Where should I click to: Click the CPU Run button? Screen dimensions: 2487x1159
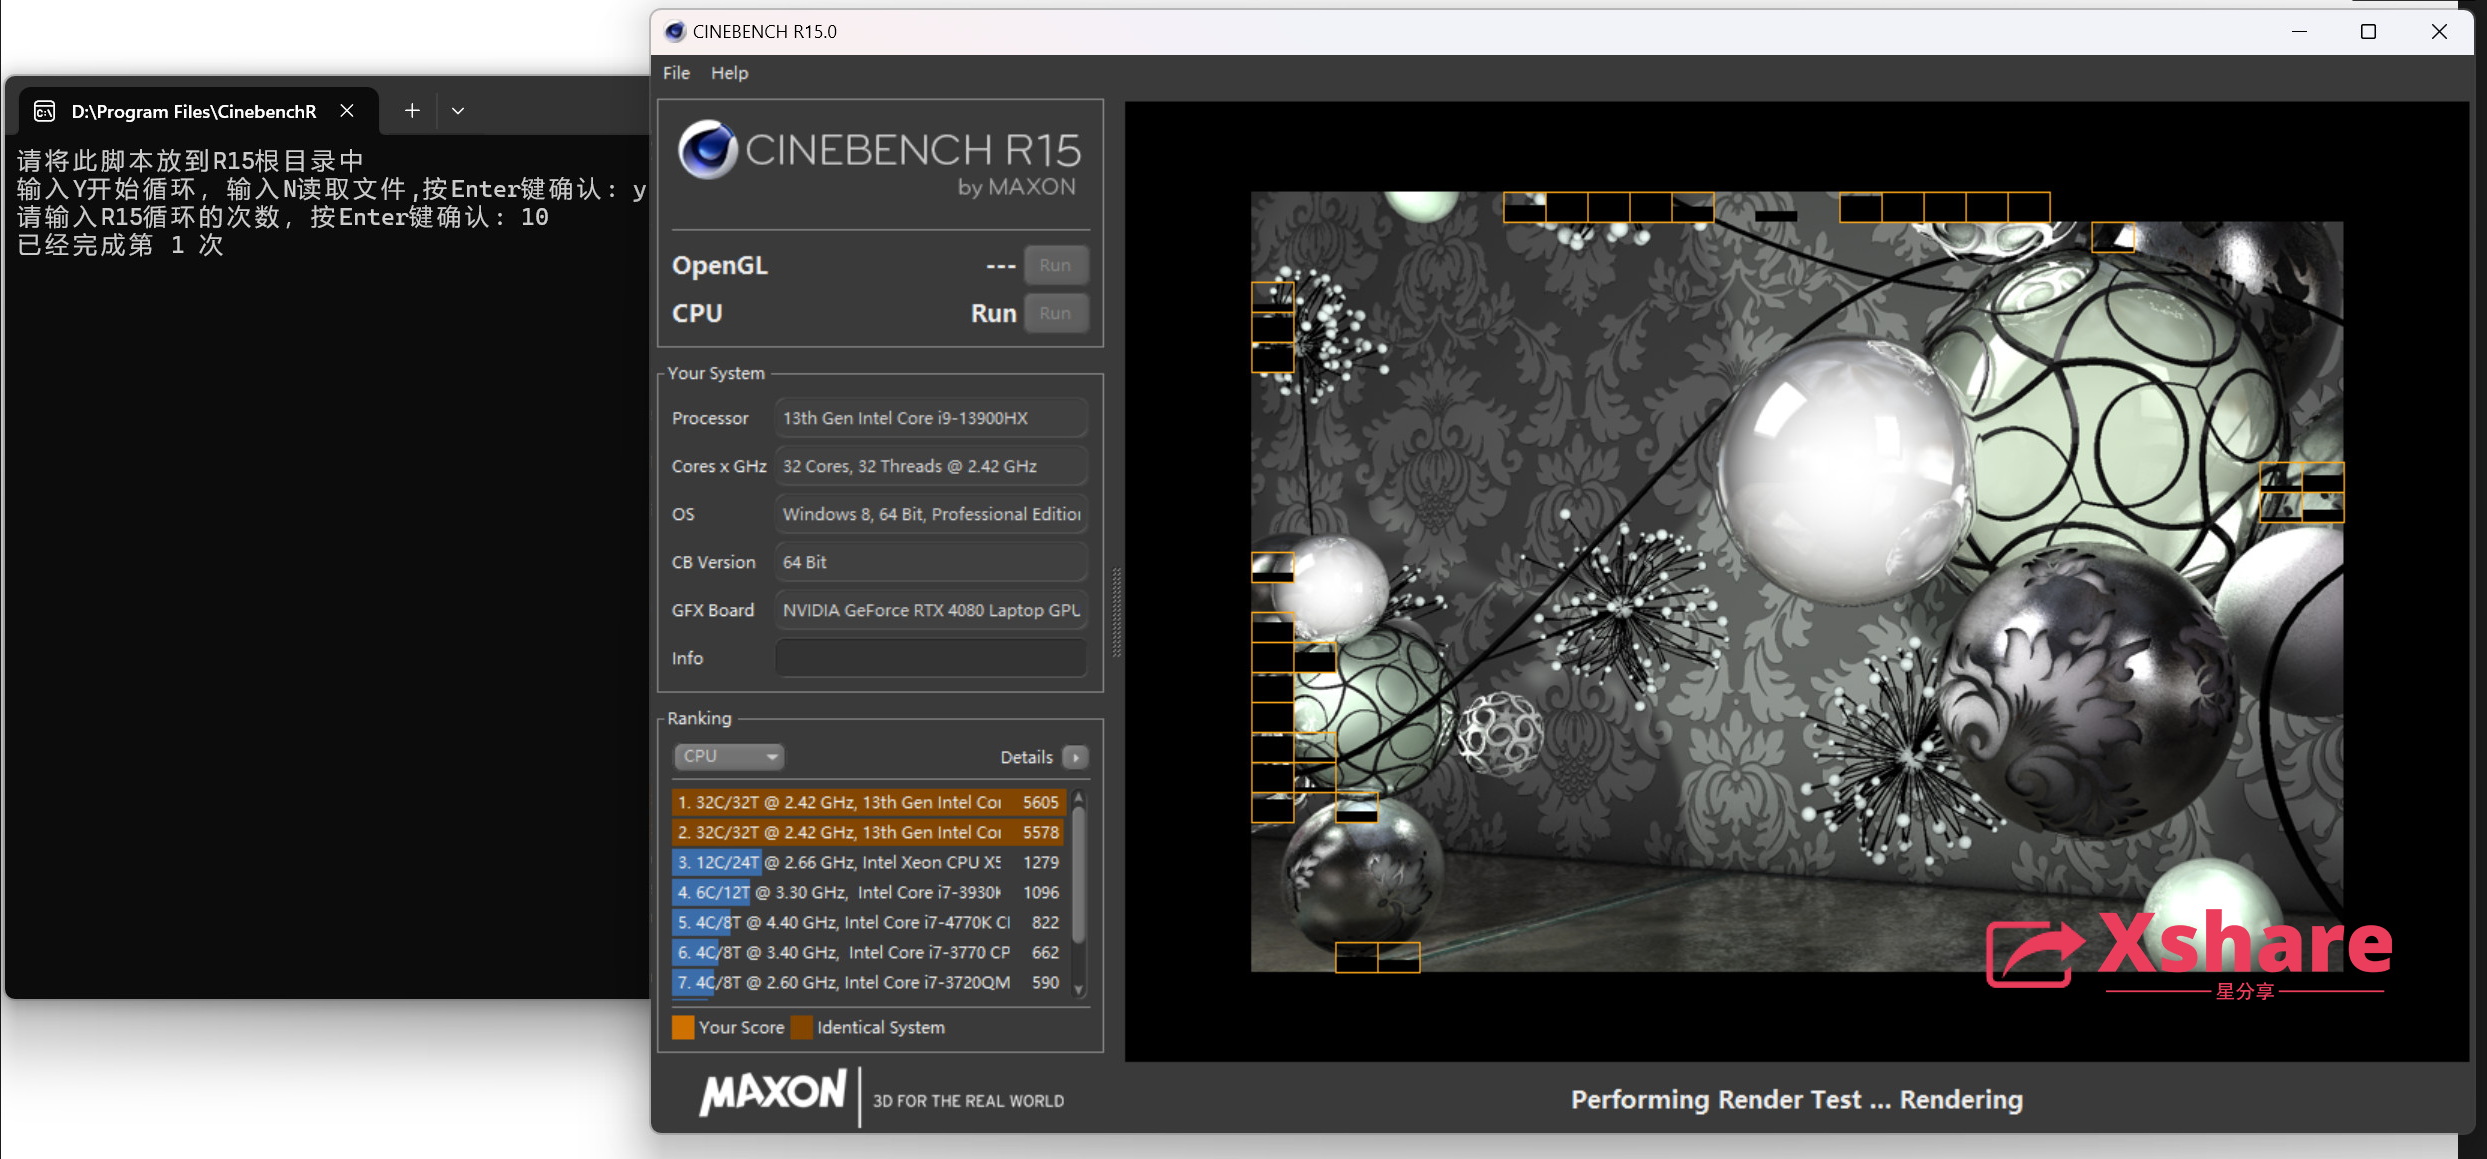(1055, 313)
